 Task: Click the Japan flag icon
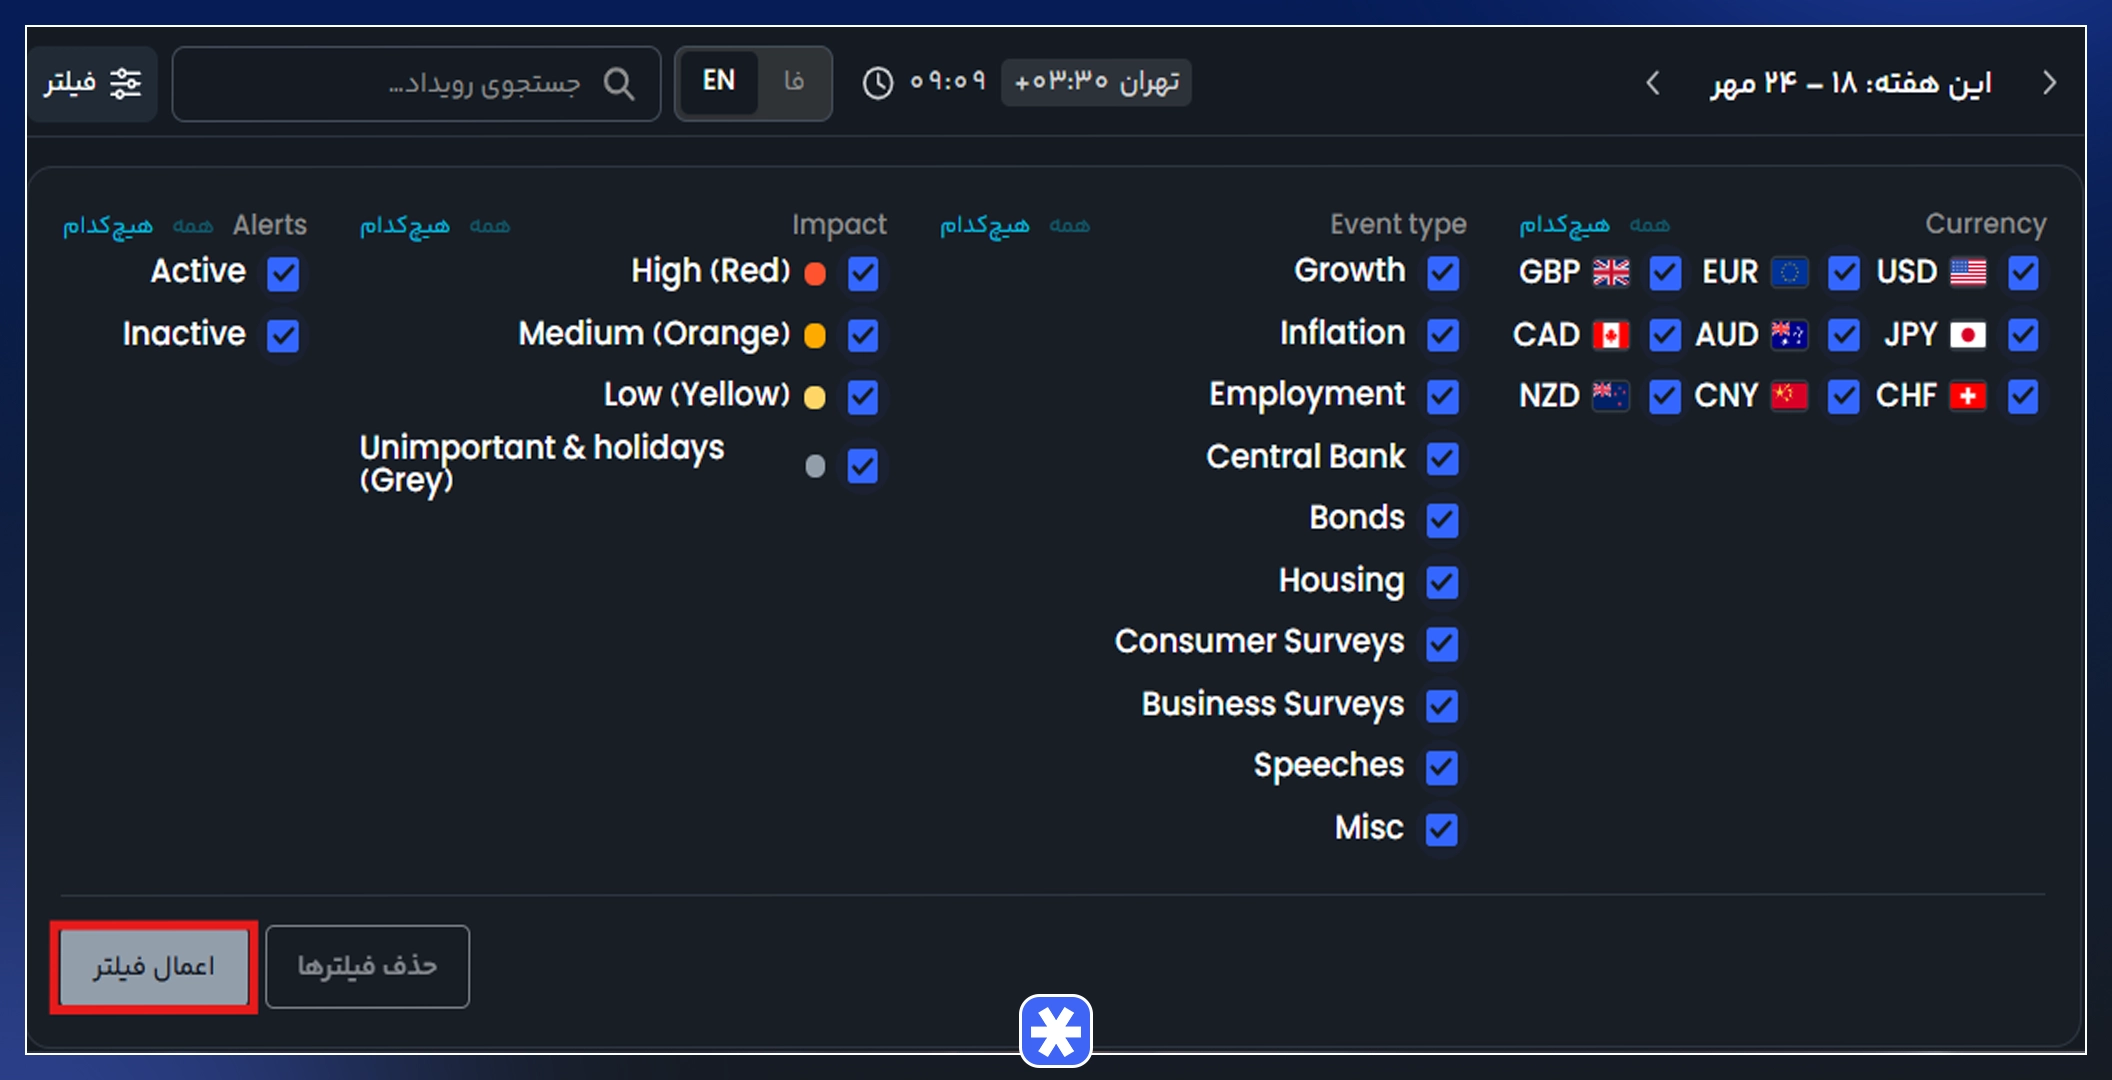(x=1968, y=335)
